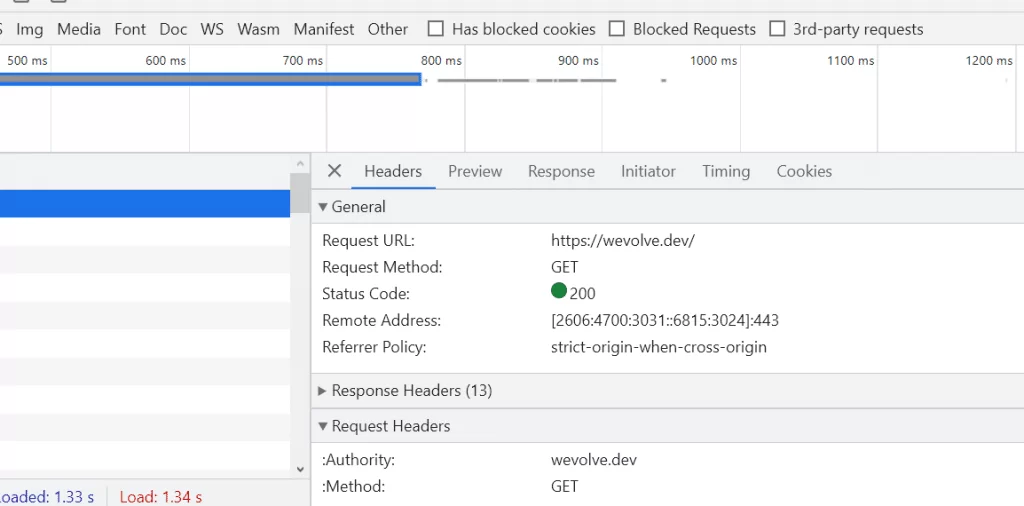Toggle 3rd-party requests checkbox

pos(777,29)
